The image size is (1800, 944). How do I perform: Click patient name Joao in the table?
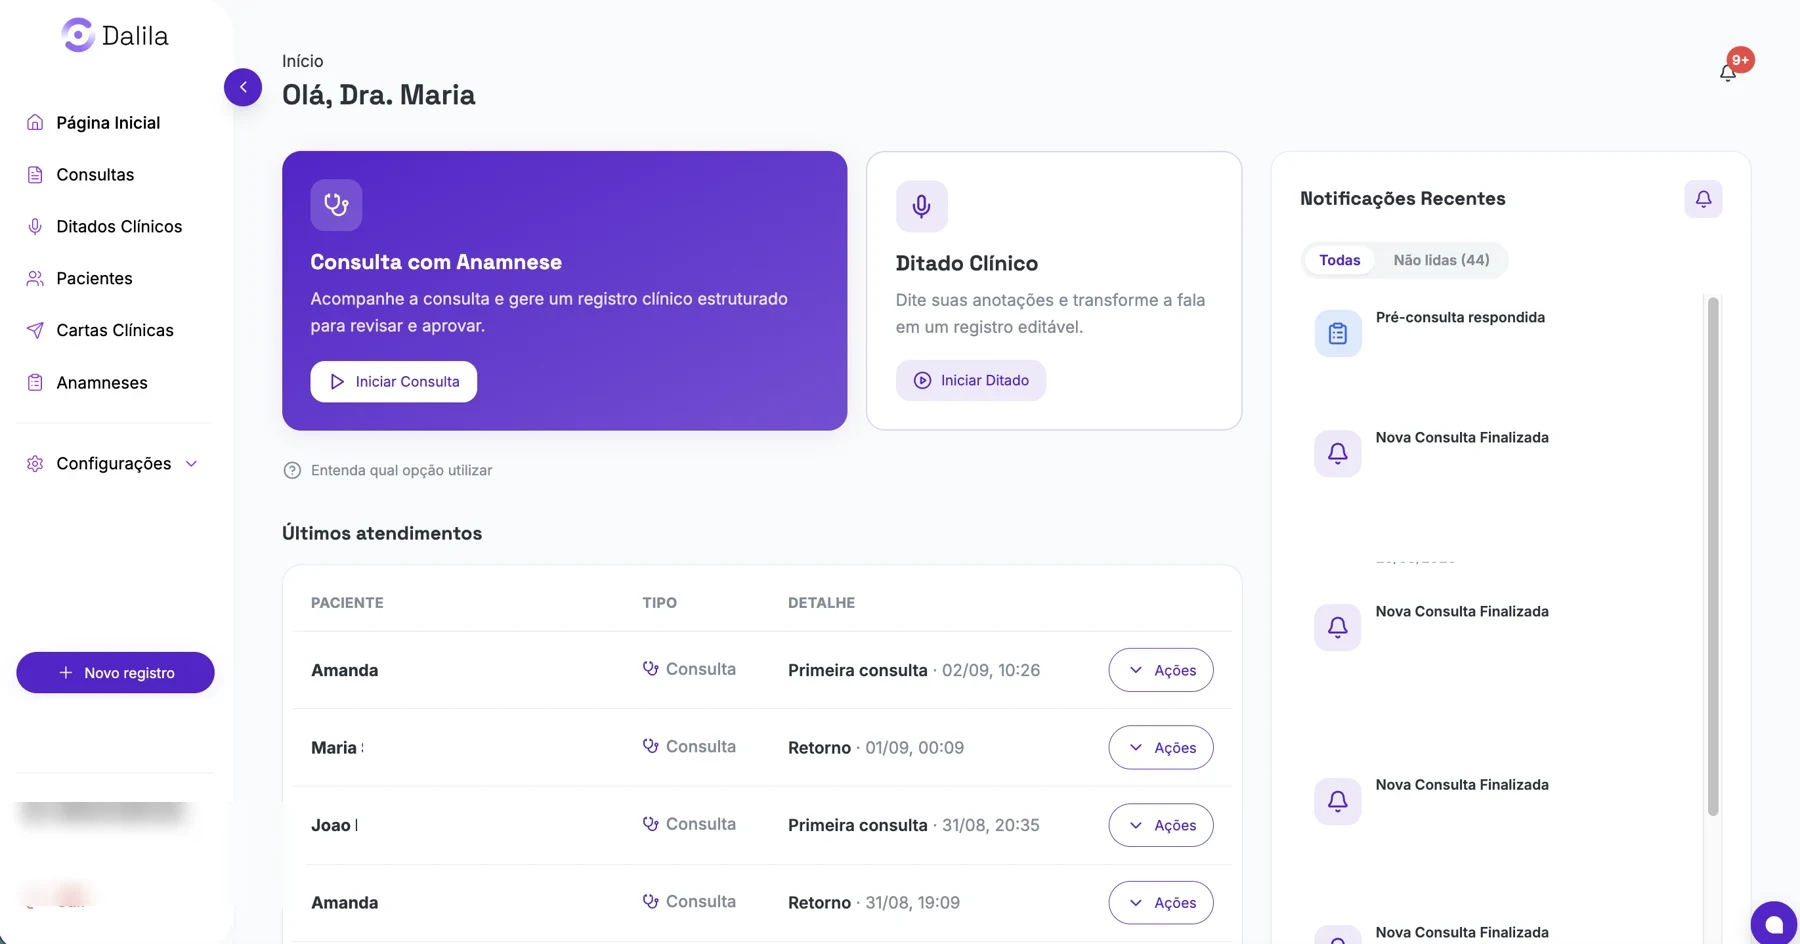coord(331,826)
